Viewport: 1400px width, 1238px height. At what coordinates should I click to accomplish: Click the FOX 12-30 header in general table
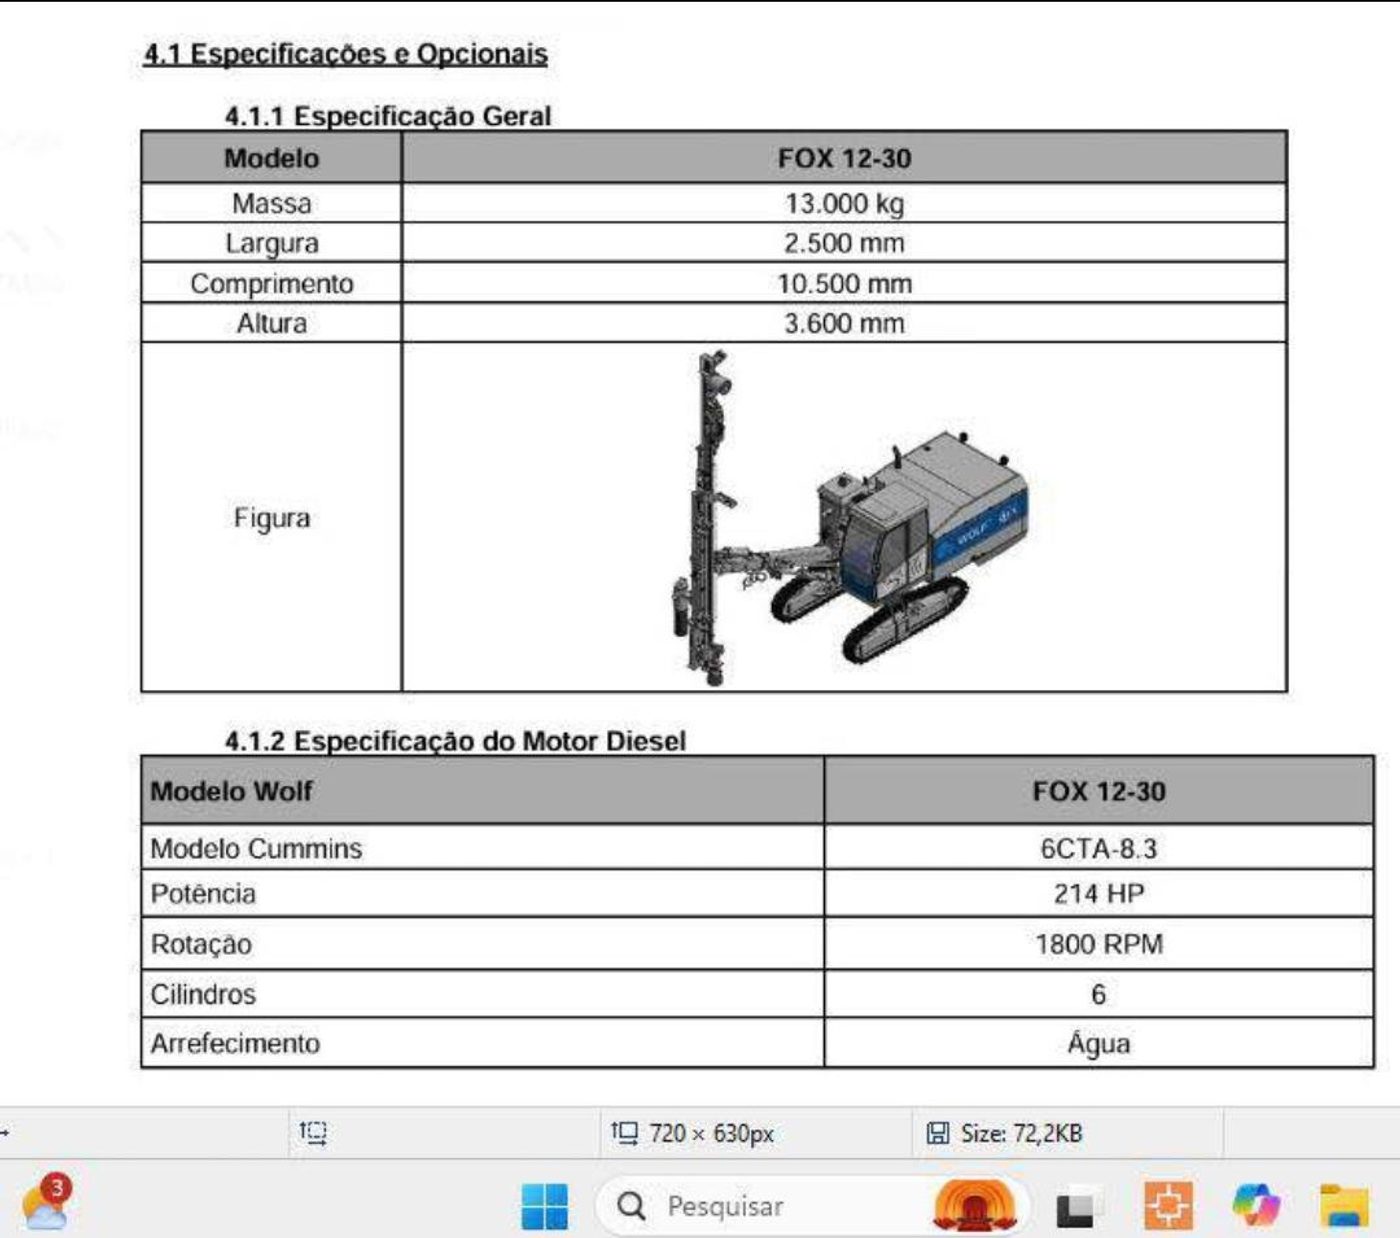coord(844,158)
